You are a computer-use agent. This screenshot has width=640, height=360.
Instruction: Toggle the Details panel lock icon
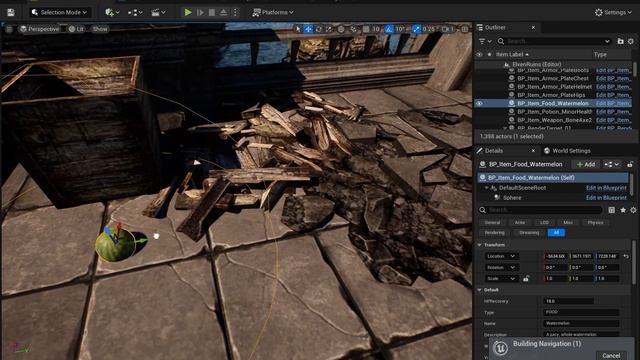pos(630,164)
